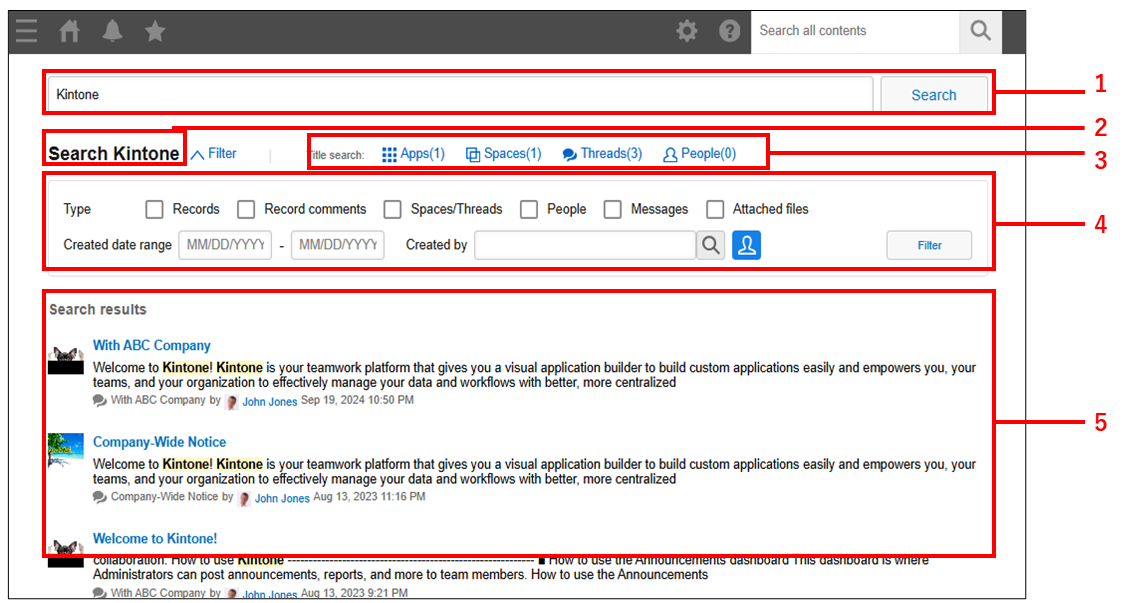
Task: Open the hamburger menu
Action: point(26,30)
